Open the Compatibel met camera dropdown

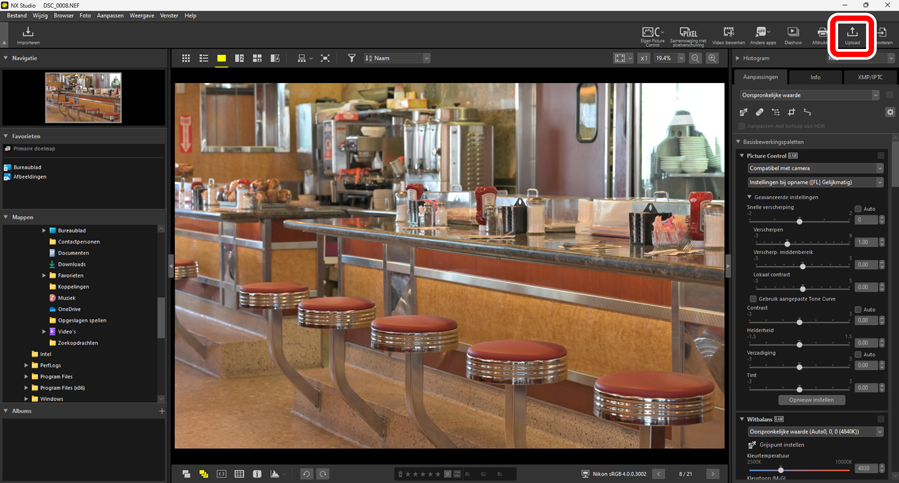point(815,168)
